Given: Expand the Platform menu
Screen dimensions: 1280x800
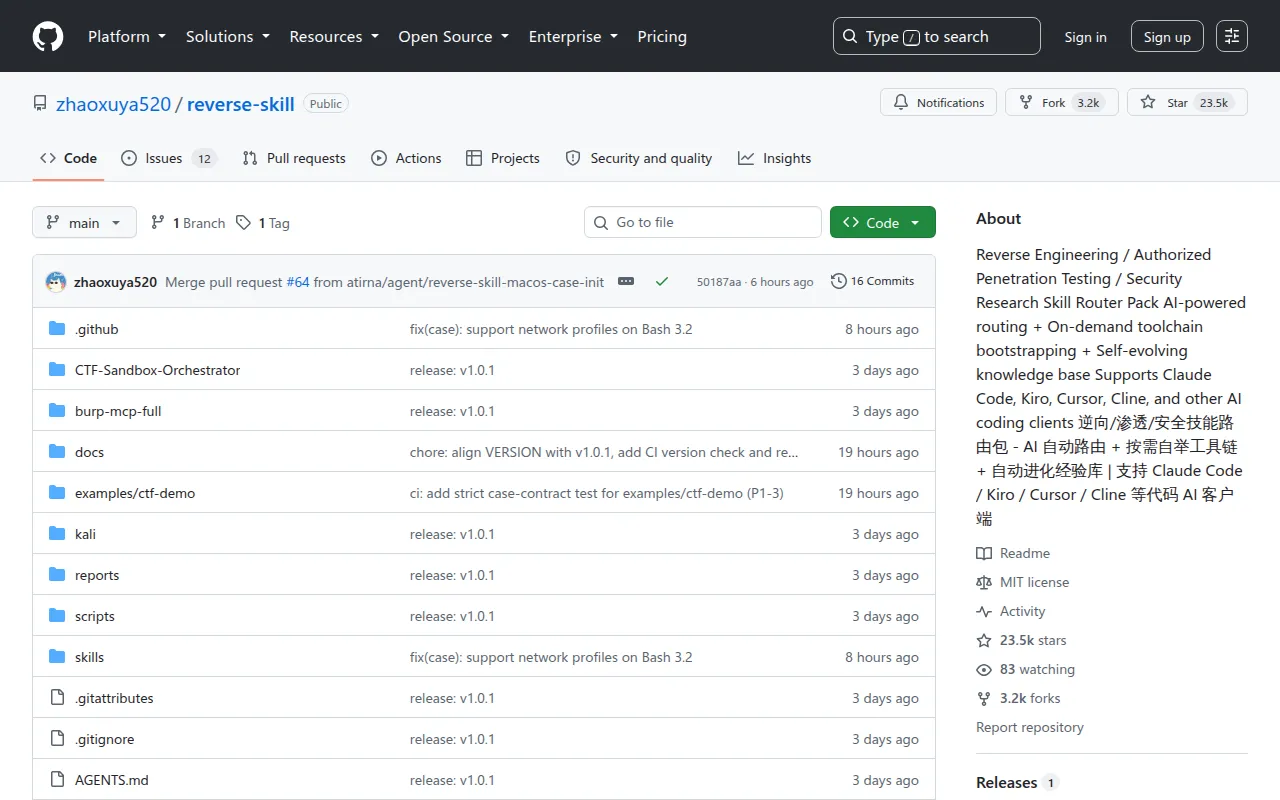Looking at the screenshot, I should pos(129,36).
